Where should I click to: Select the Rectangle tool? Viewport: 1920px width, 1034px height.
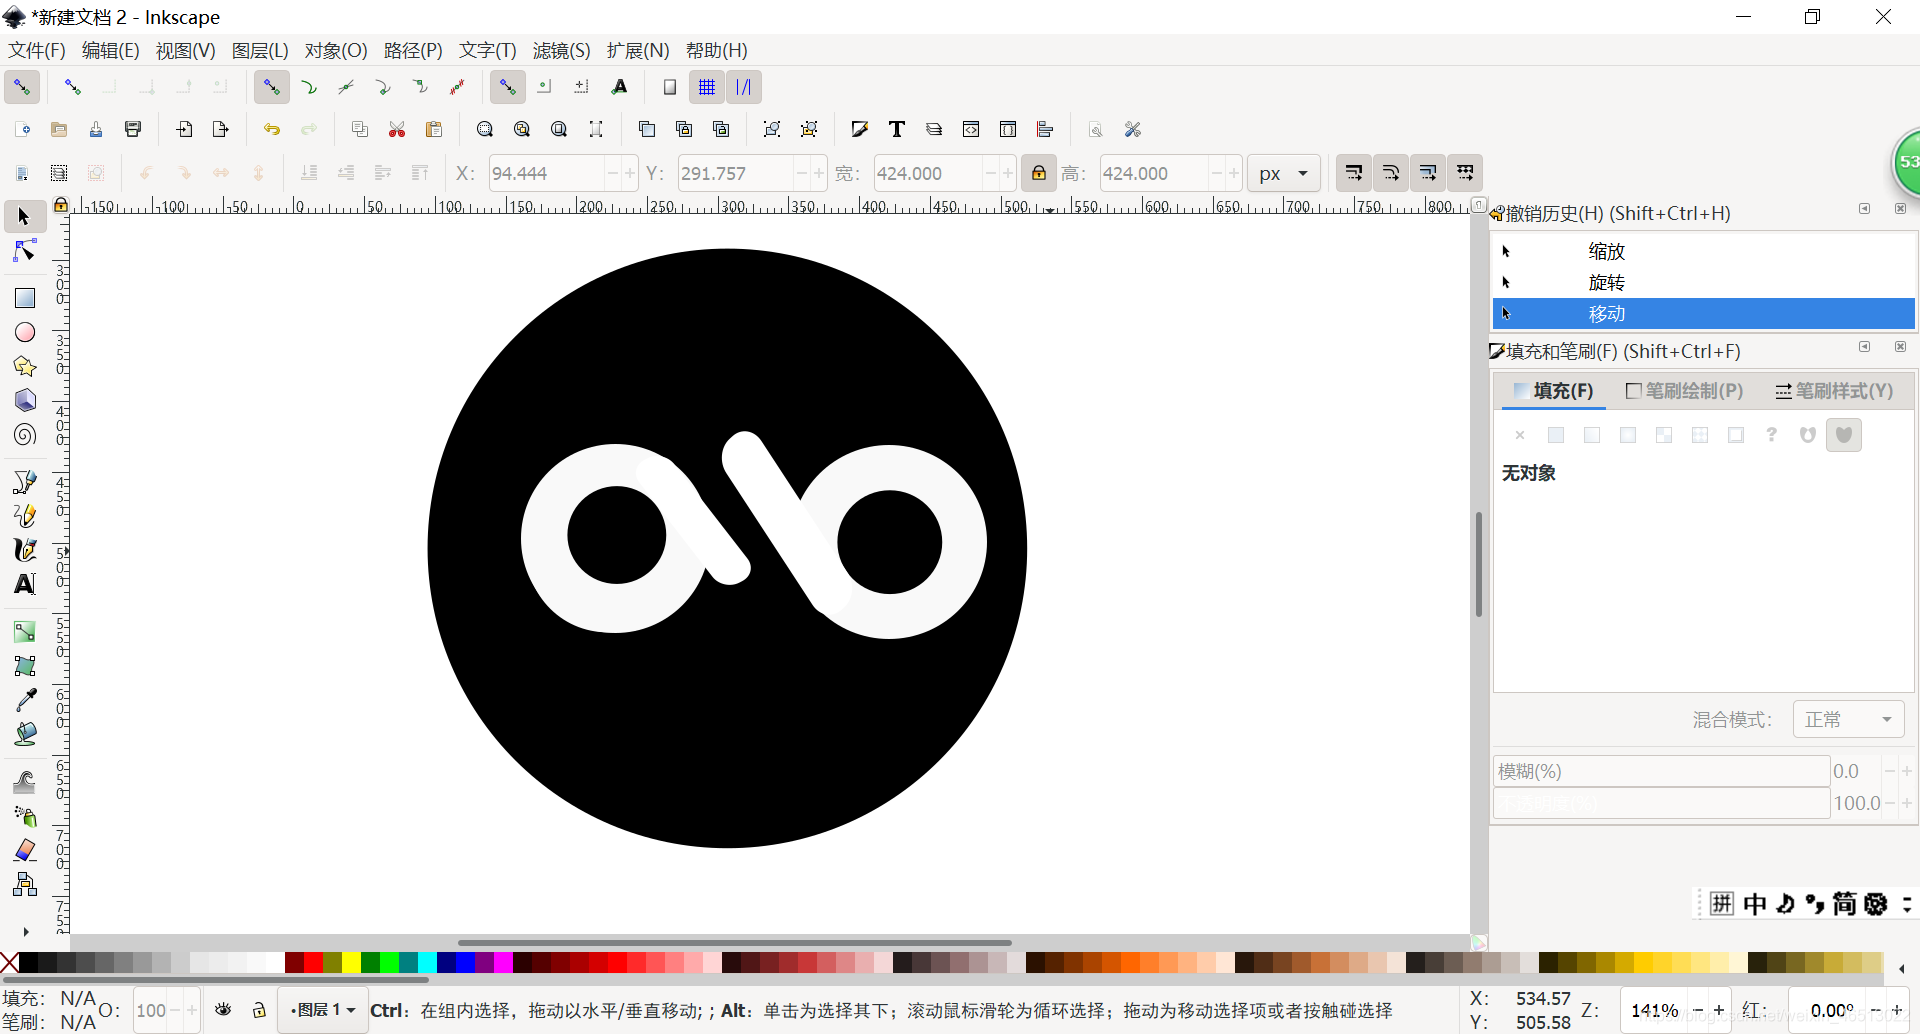click(x=24, y=298)
